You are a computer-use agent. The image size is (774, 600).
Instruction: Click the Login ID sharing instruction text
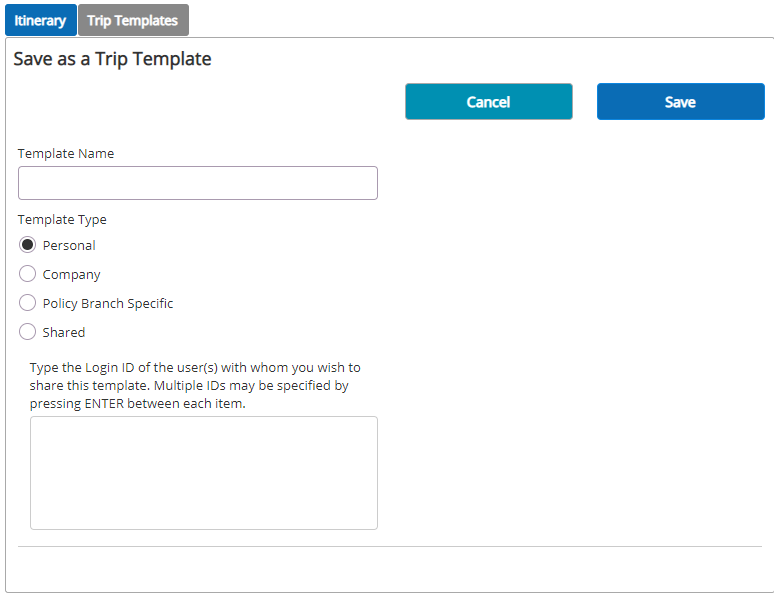coord(195,385)
